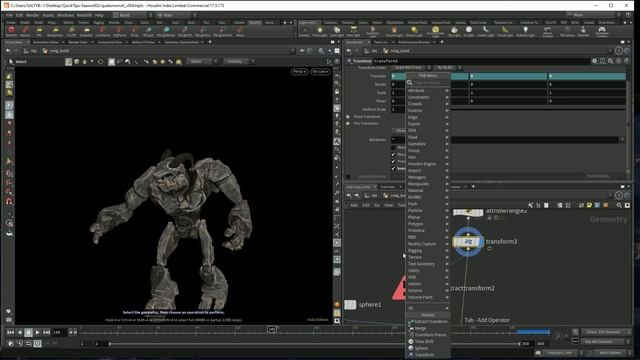Viewport: 640px width, 360px height.
Task: Open the Render menu
Action: tap(33, 15)
